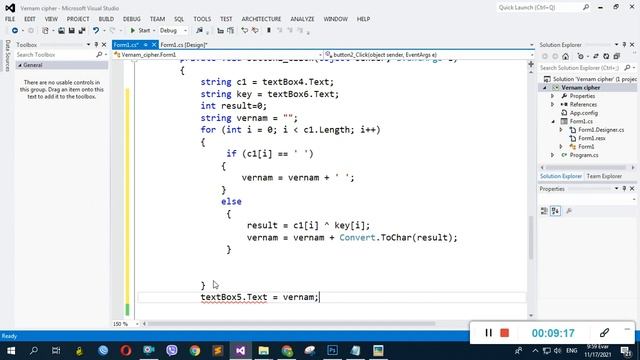Open the Data Sources side tab
The image size is (640, 360).
click(x=7, y=56)
